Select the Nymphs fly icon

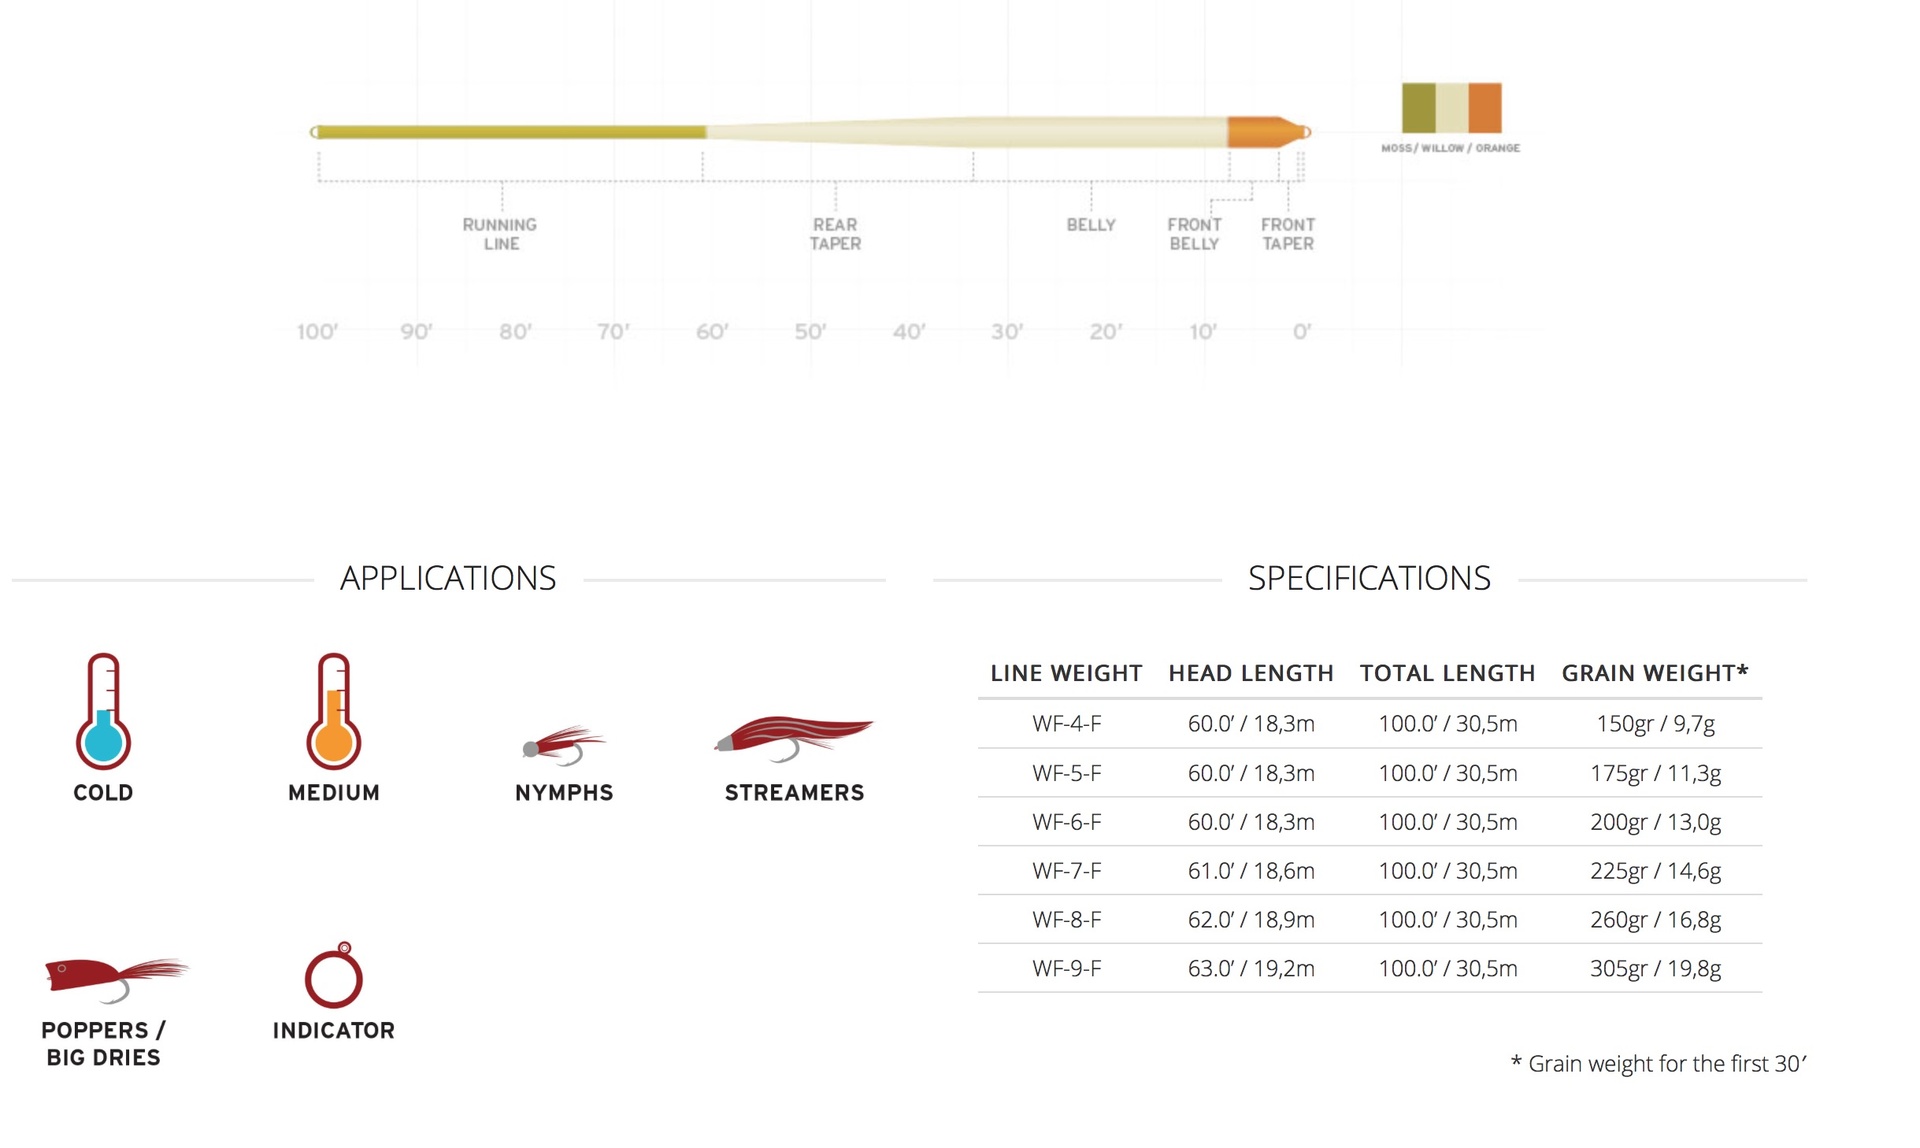[564, 745]
